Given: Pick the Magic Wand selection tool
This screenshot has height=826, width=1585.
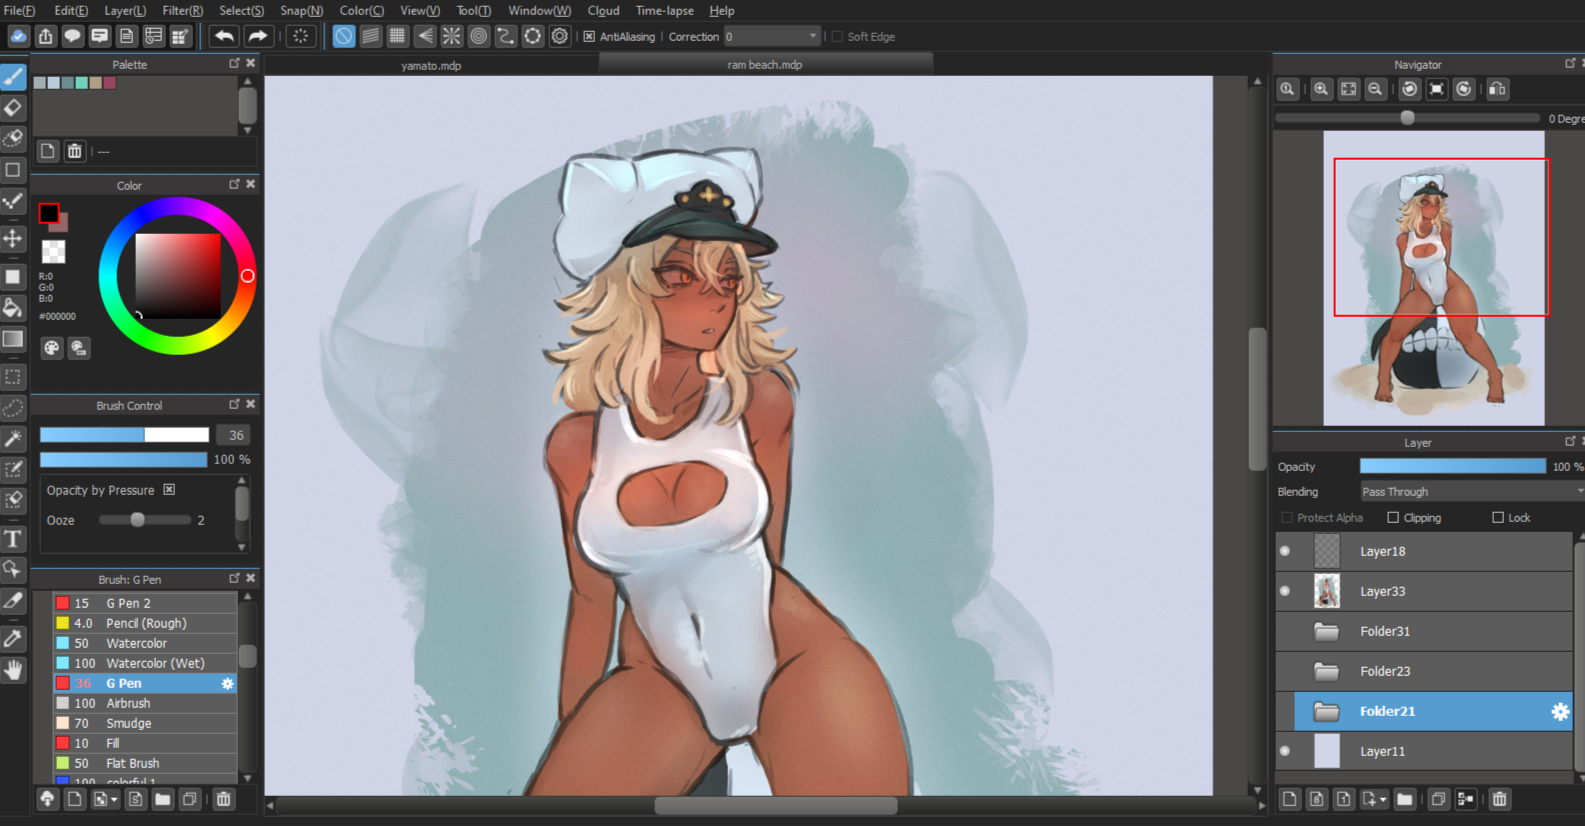Looking at the screenshot, I should pos(13,438).
